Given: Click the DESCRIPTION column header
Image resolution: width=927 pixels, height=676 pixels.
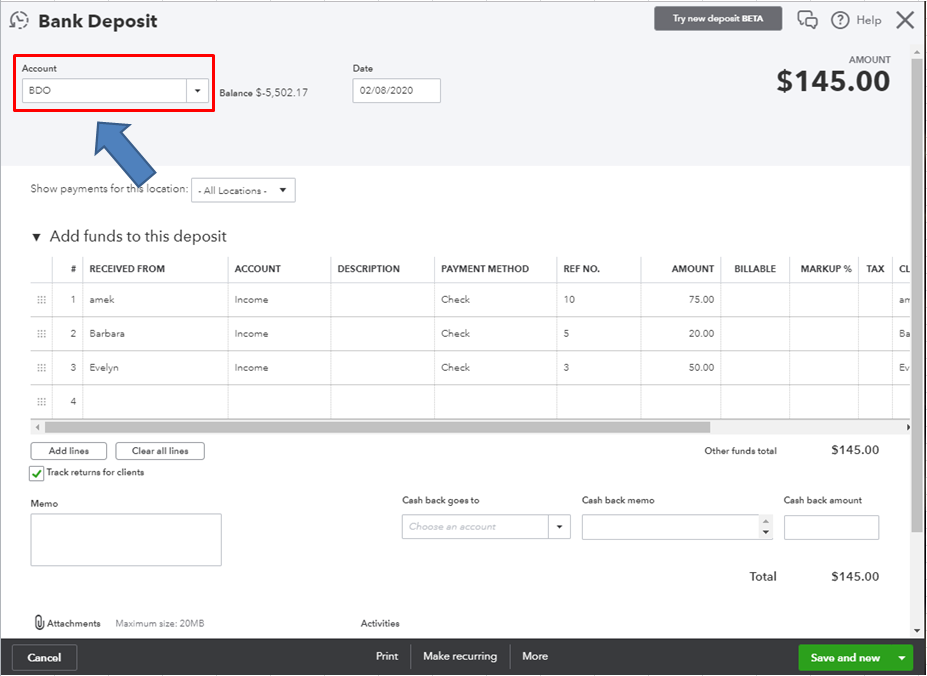Looking at the screenshot, I should coord(368,269).
